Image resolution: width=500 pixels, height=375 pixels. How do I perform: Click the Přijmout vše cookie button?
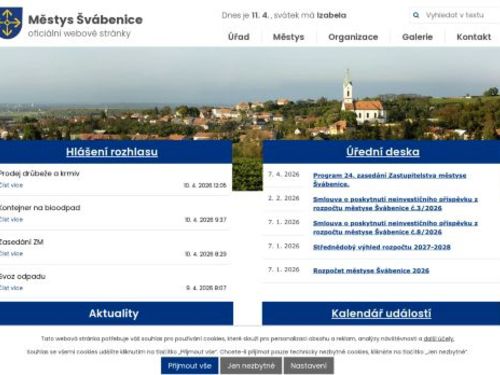(190, 366)
